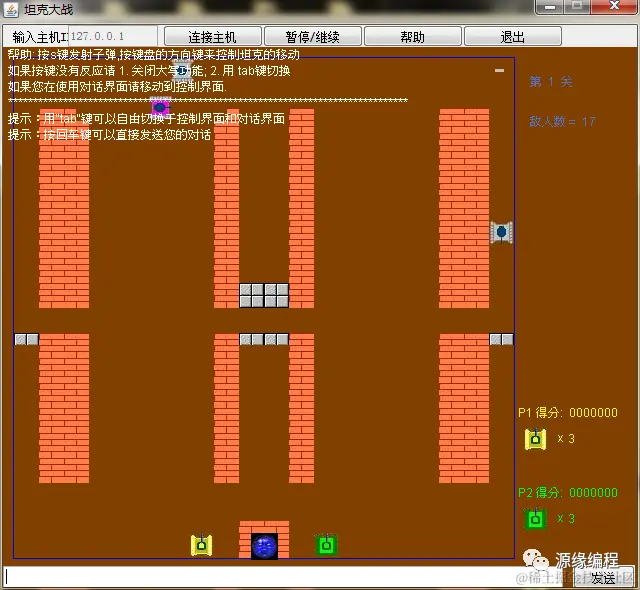Click the '输入主机I' label

(40, 37)
